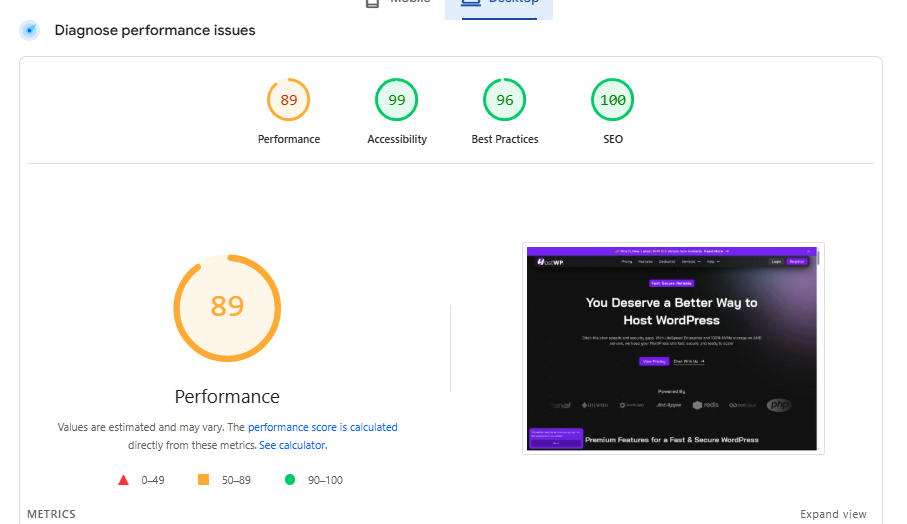Screen dimensions: 907x524
Task: Click the '50–89' legend text
Action: 236,480
